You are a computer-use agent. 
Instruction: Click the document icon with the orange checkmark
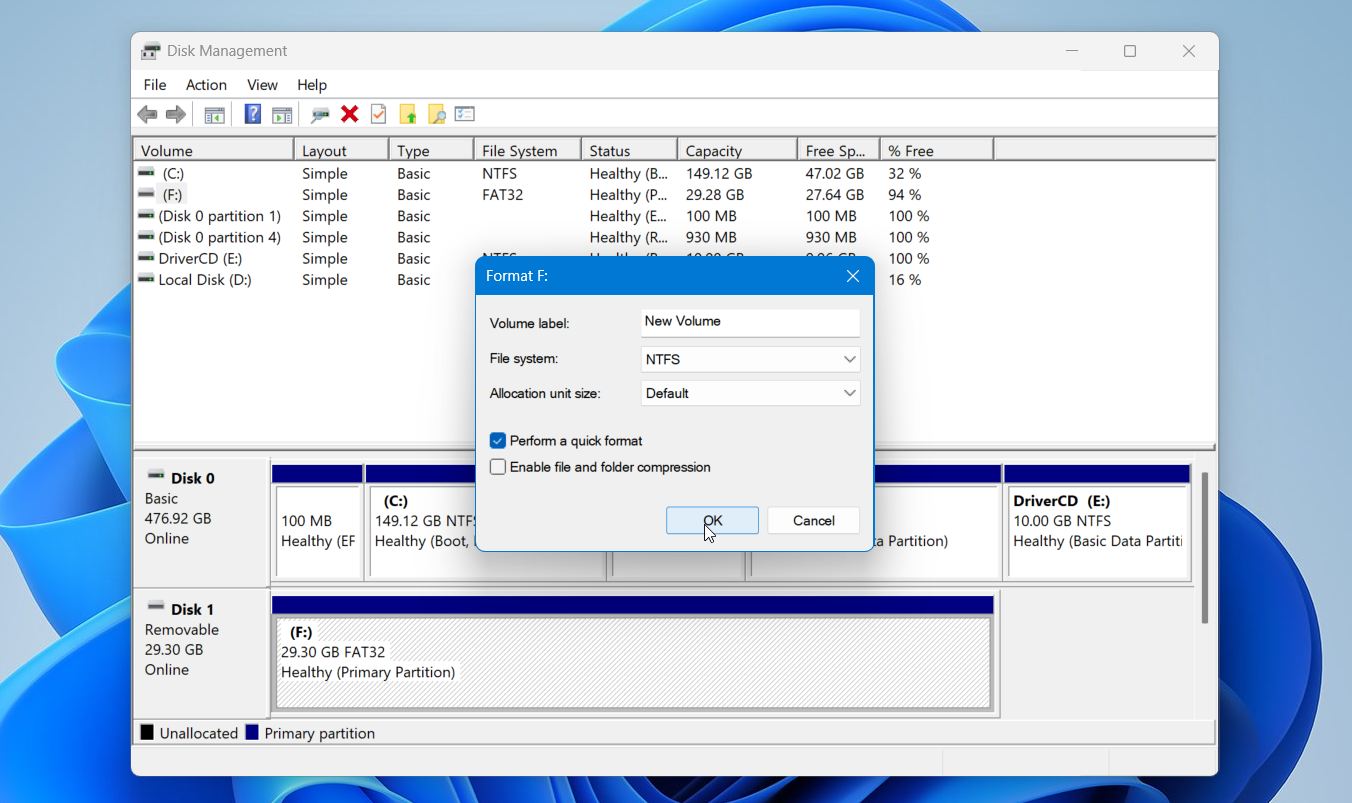(x=378, y=113)
